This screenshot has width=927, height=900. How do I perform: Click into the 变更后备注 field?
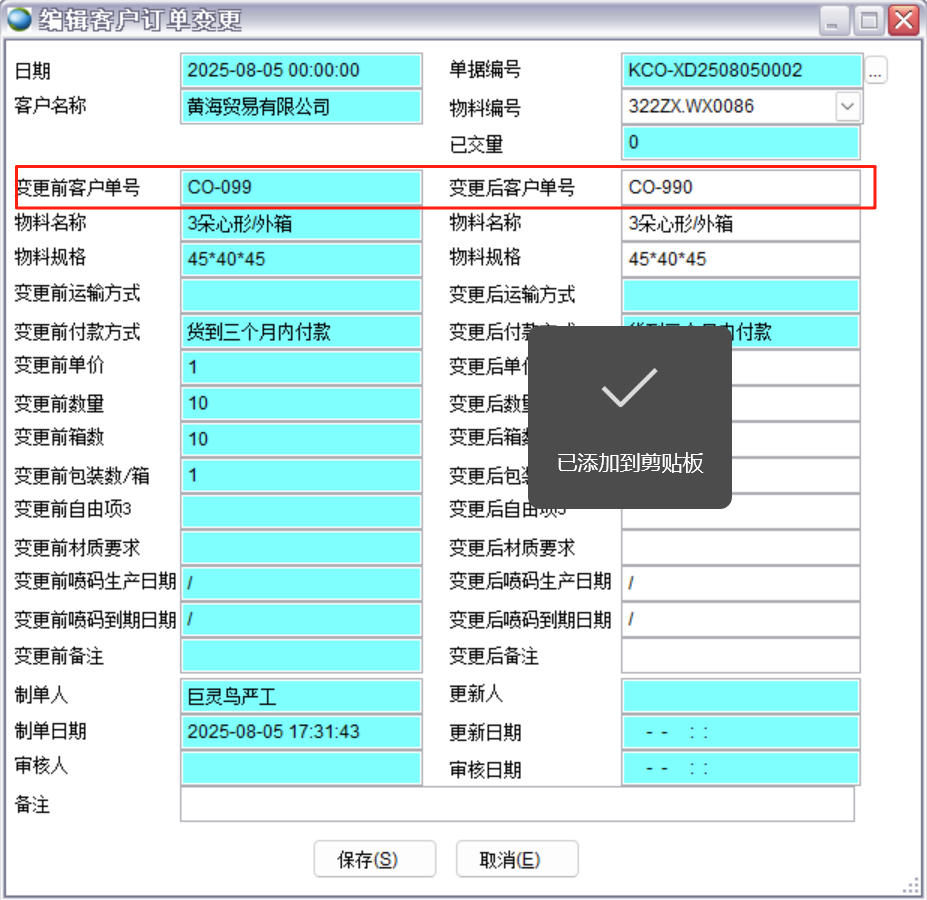[740, 656]
